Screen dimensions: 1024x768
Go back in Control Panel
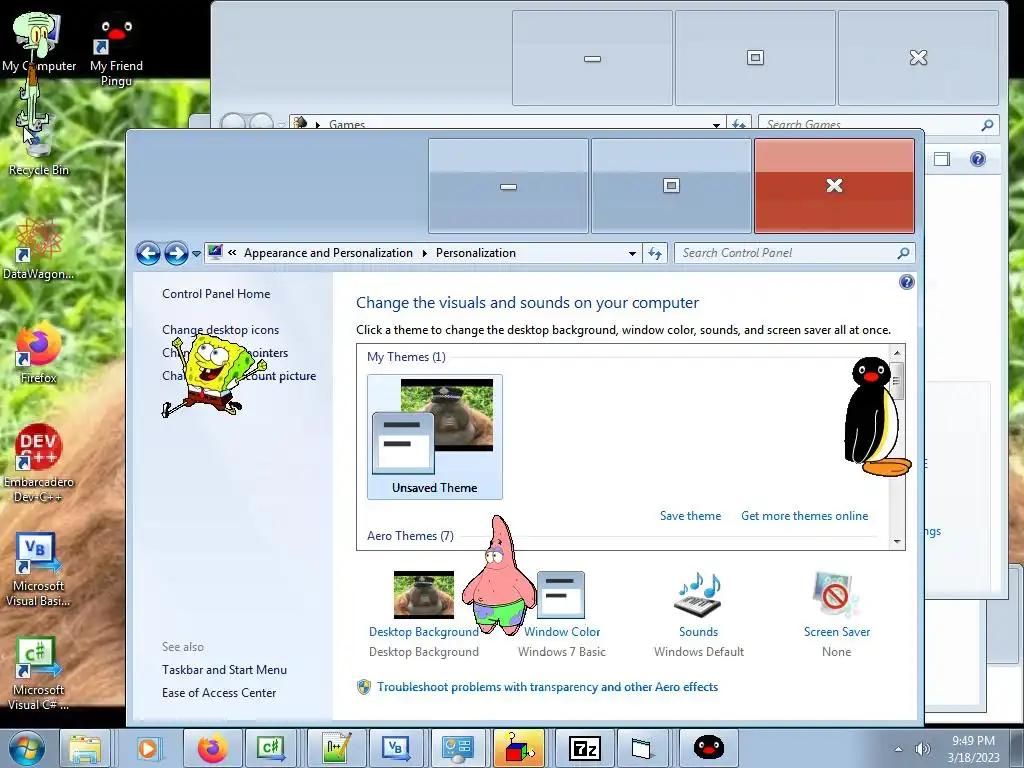(148, 253)
